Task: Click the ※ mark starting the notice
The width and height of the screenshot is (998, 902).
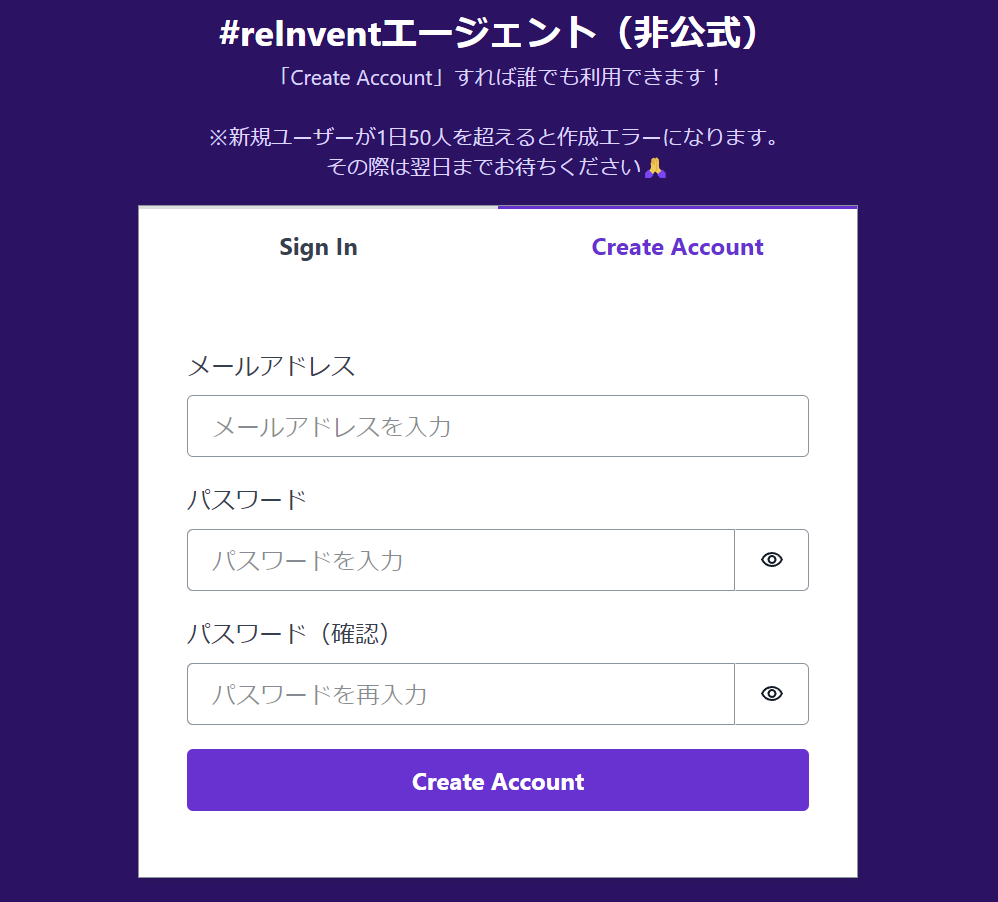Action: pos(218,137)
